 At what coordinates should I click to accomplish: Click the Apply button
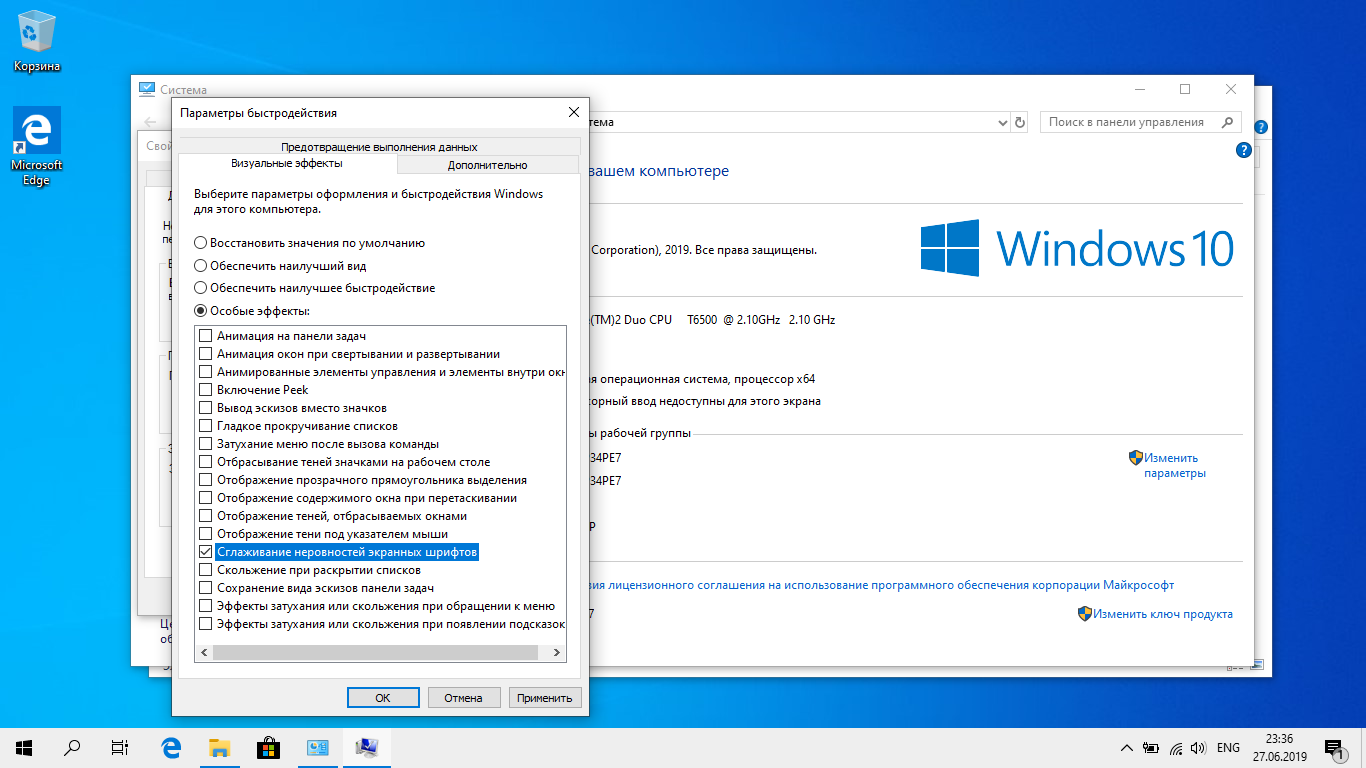coord(545,698)
